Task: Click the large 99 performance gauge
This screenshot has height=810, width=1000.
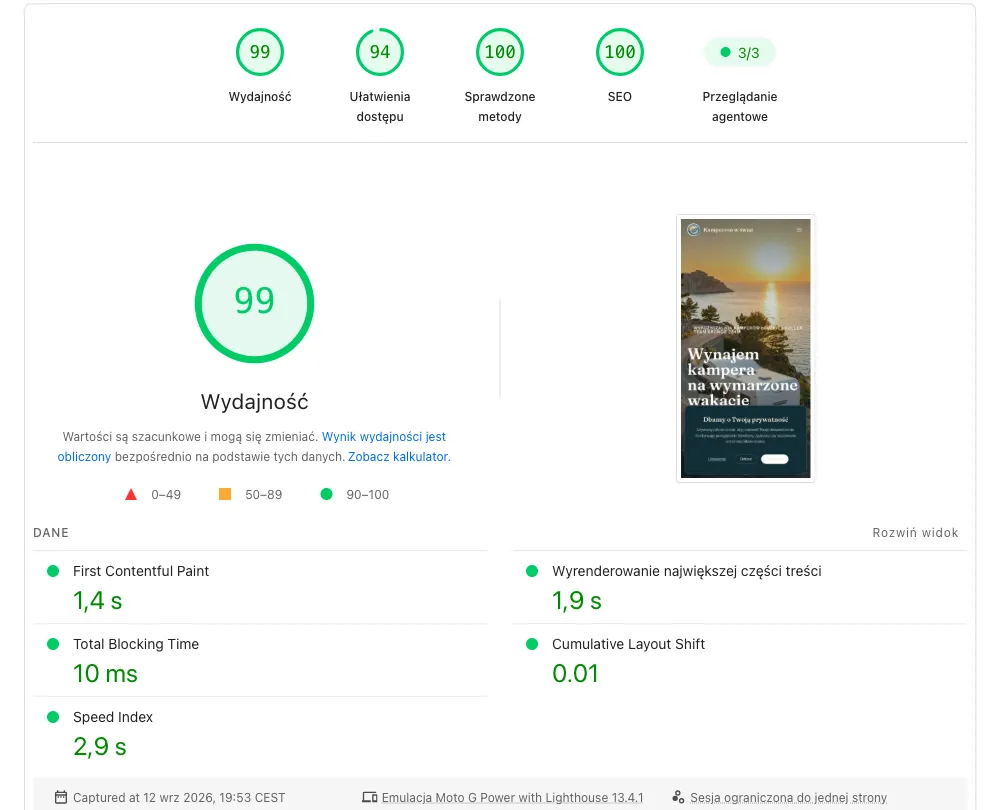Action: click(x=254, y=304)
